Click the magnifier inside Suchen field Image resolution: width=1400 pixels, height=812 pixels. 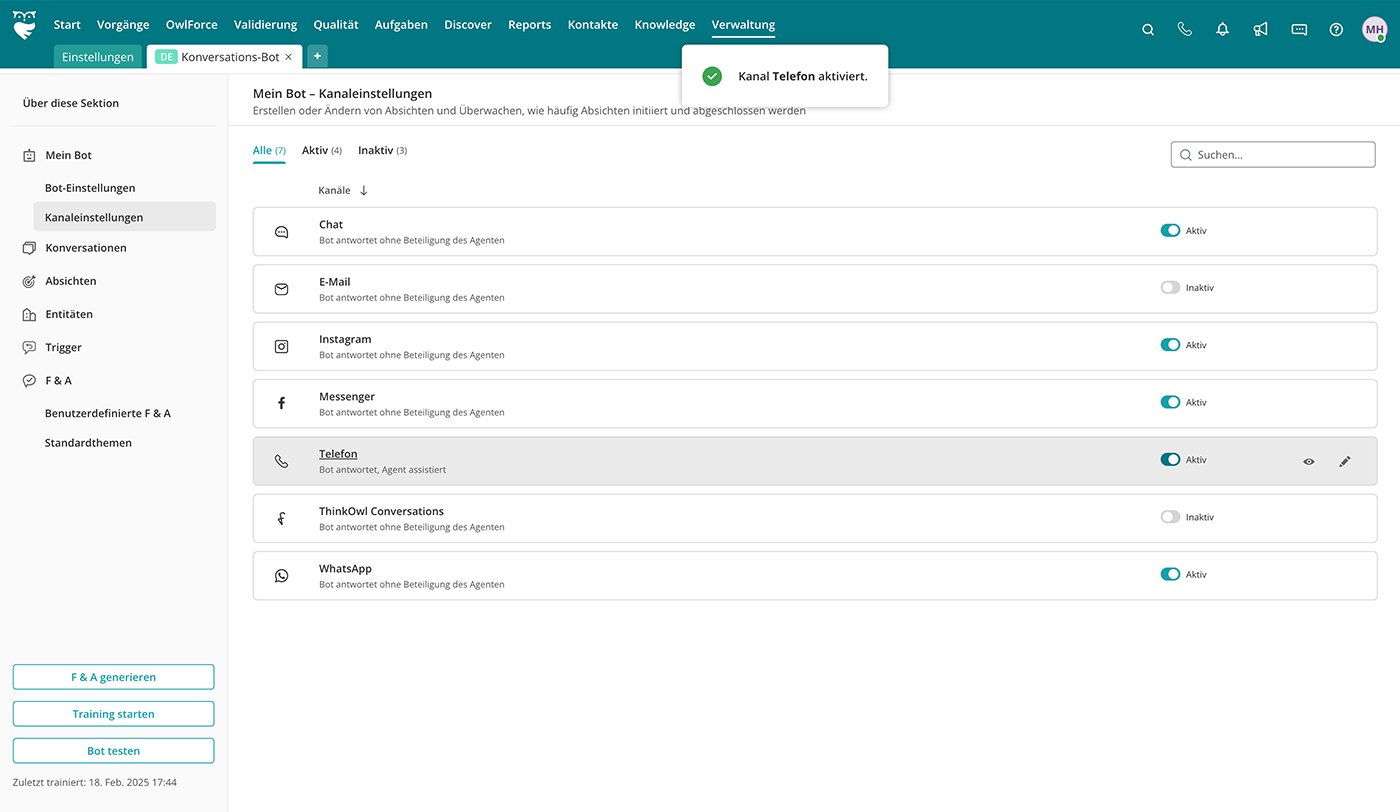(1185, 155)
